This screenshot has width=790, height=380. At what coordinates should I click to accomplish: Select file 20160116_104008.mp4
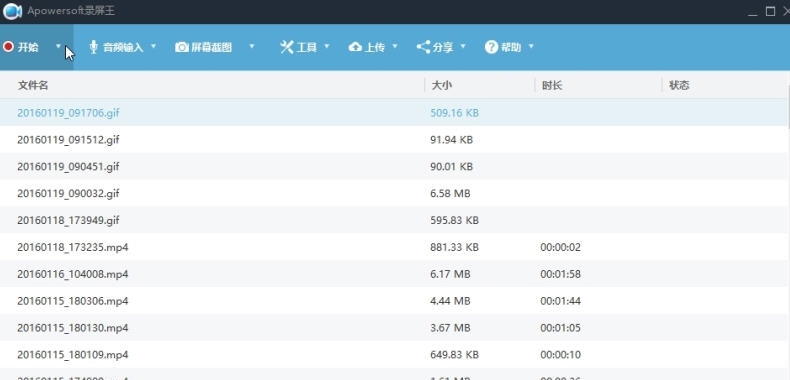pyautogui.click(x=73, y=274)
